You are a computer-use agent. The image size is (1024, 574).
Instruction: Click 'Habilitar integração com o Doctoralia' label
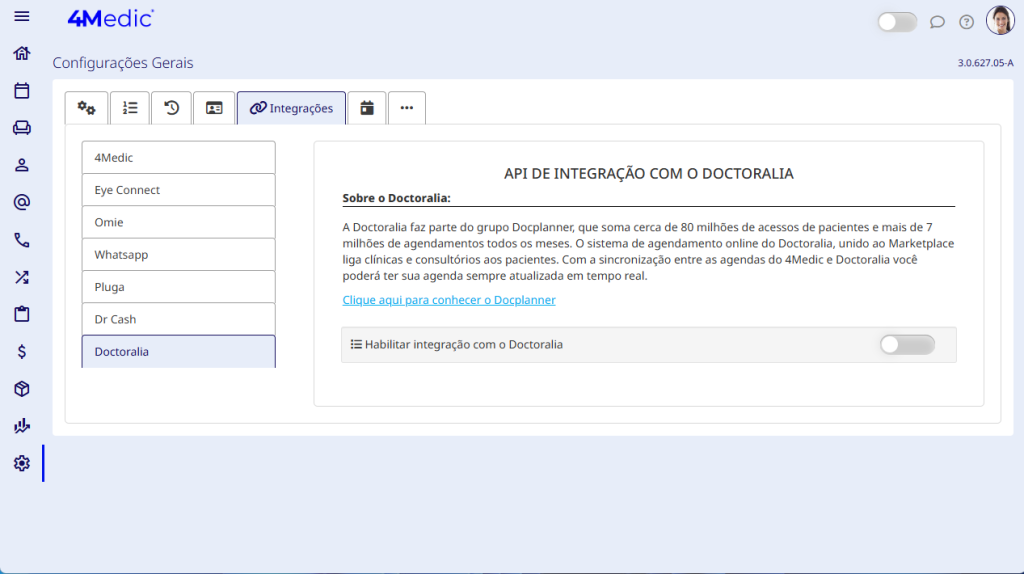(464, 344)
